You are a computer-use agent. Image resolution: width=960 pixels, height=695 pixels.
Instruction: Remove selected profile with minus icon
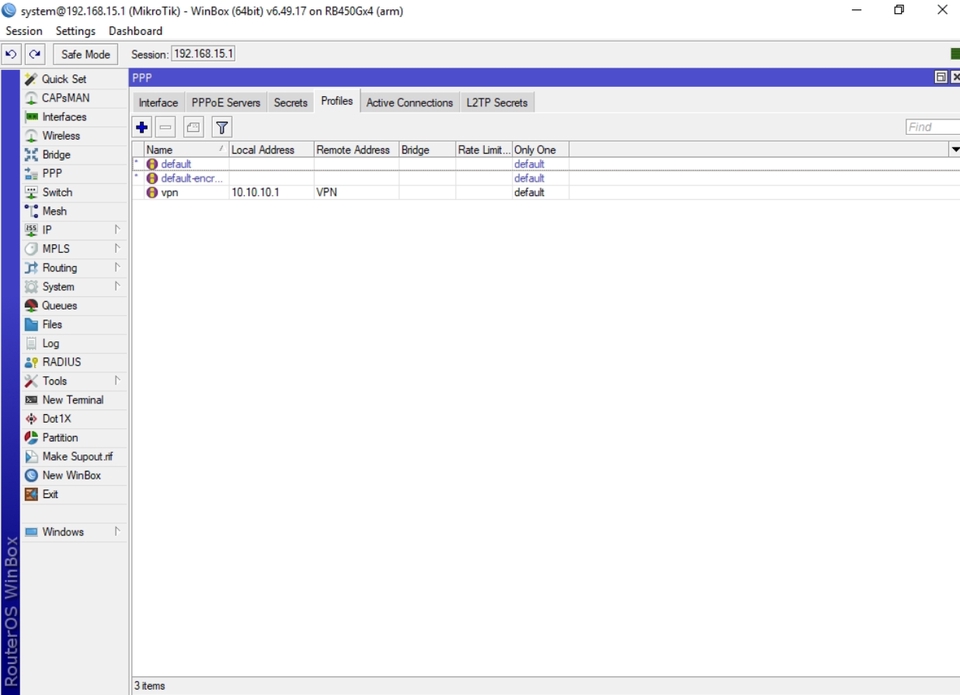165,127
